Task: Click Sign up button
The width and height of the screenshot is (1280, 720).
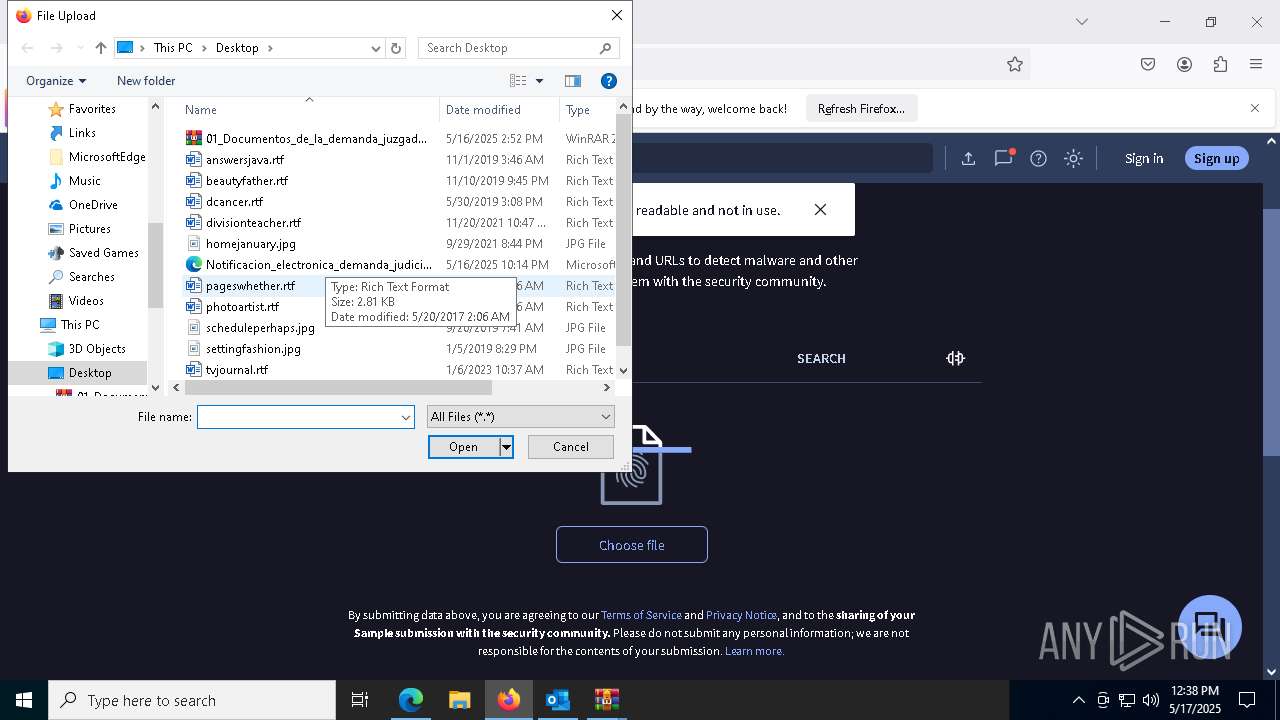Action: pyautogui.click(x=1216, y=158)
